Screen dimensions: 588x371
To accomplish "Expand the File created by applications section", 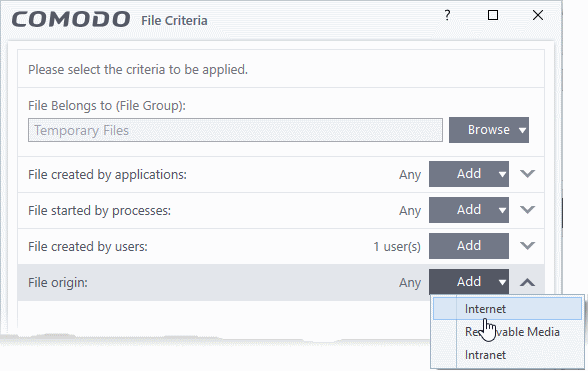I will click(x=527, y=174).
